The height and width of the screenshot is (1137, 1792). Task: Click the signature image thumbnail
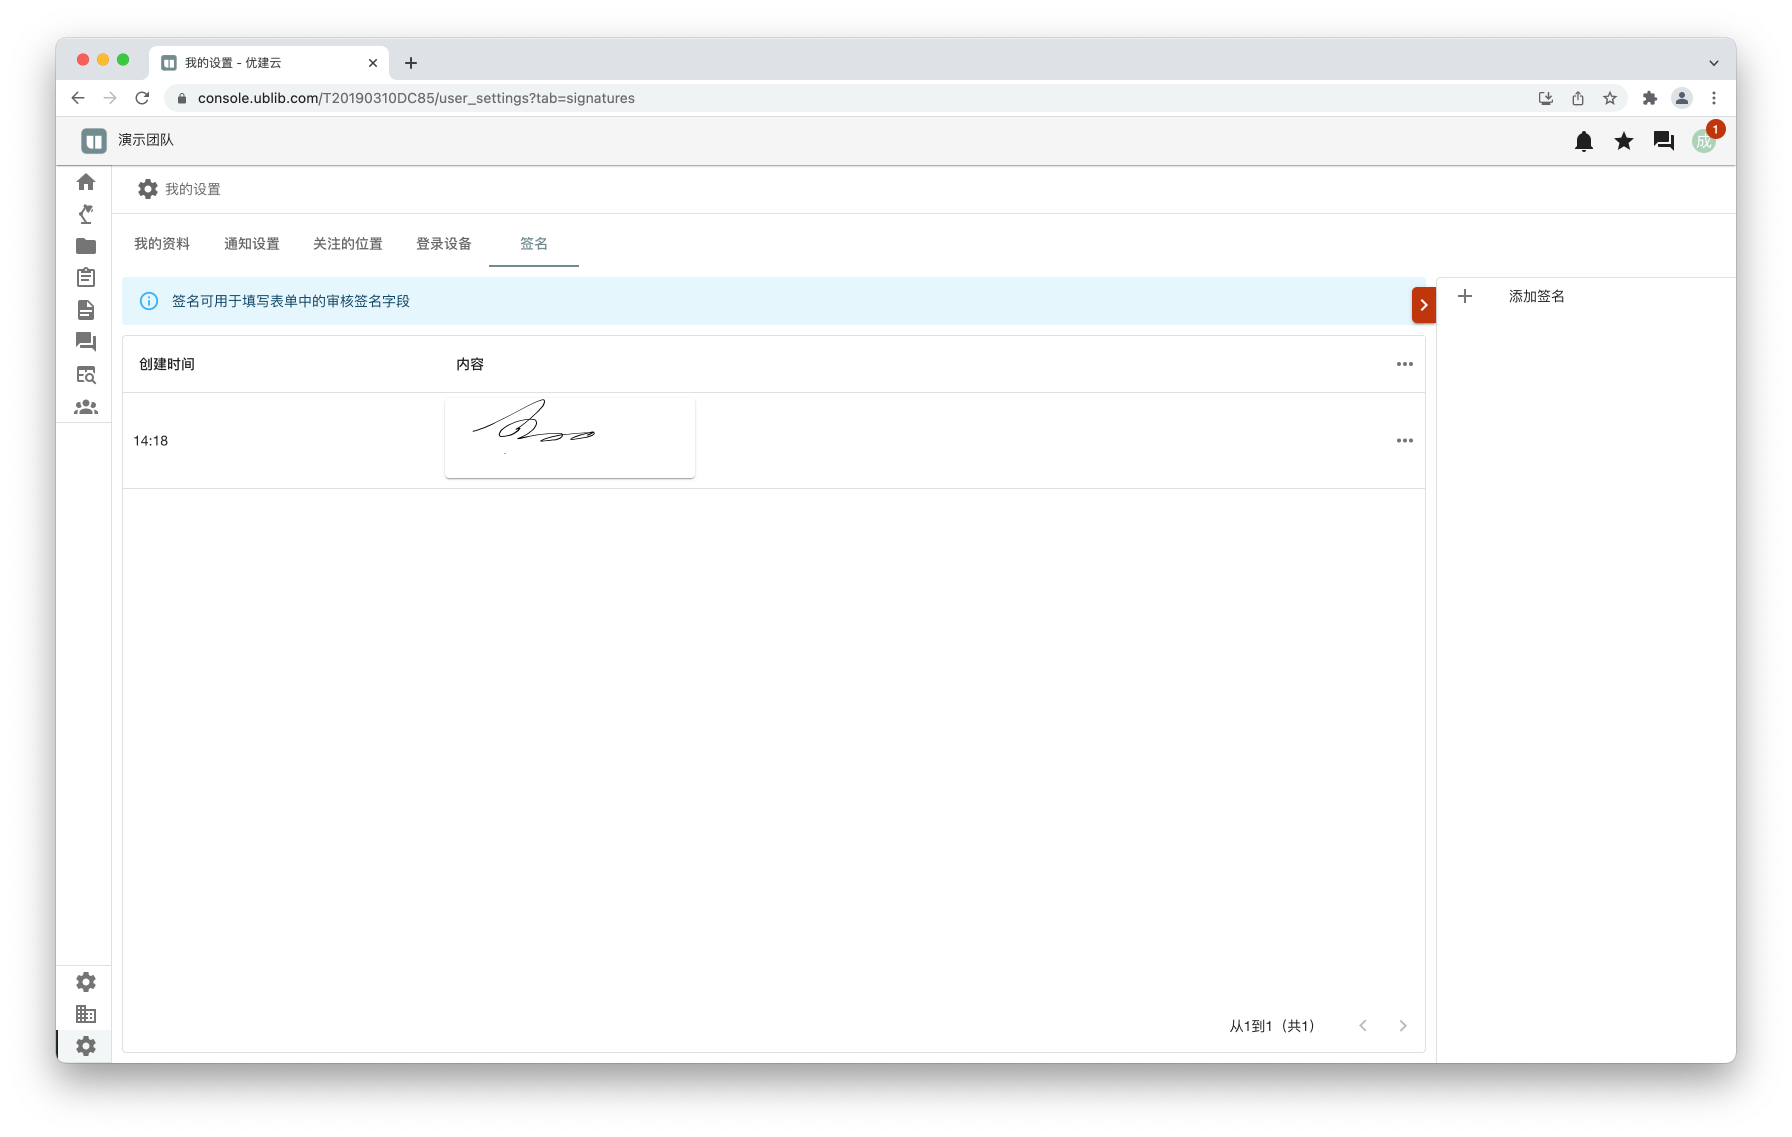[569, 437]
